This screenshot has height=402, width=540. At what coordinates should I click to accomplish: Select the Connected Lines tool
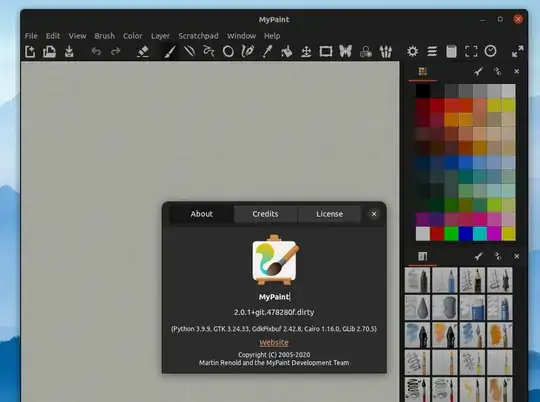pyautogui.click(x=209, y=52)
